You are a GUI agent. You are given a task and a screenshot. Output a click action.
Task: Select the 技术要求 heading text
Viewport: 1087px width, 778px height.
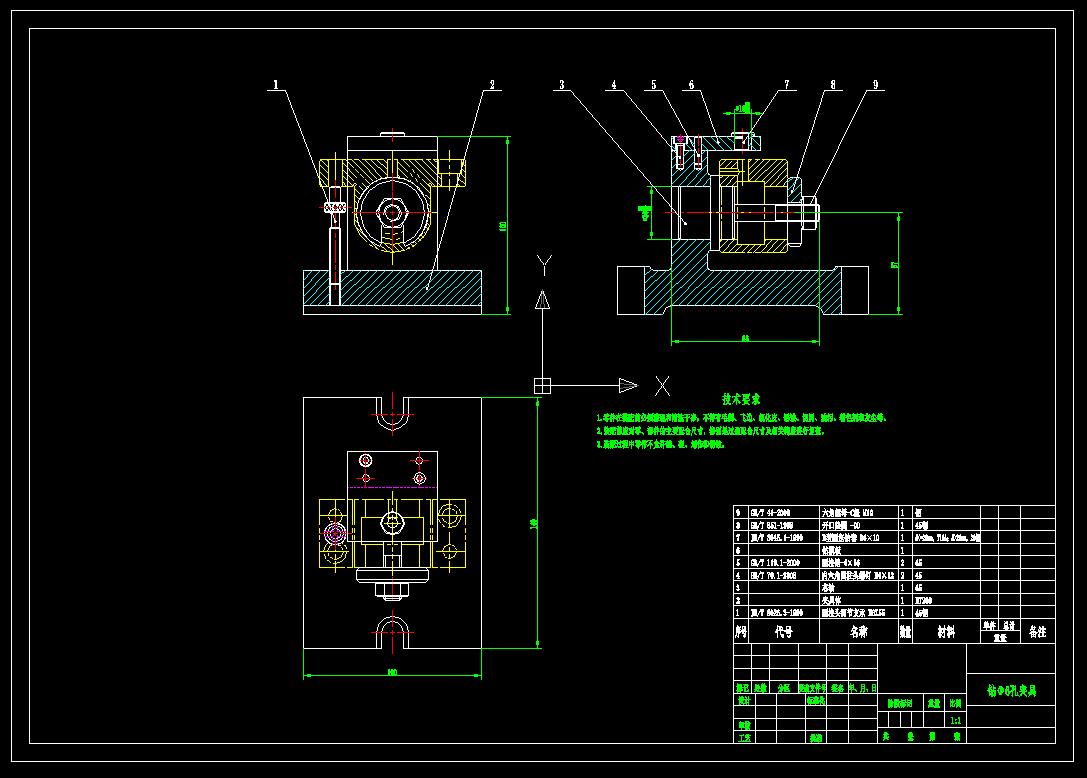(741, 399)
